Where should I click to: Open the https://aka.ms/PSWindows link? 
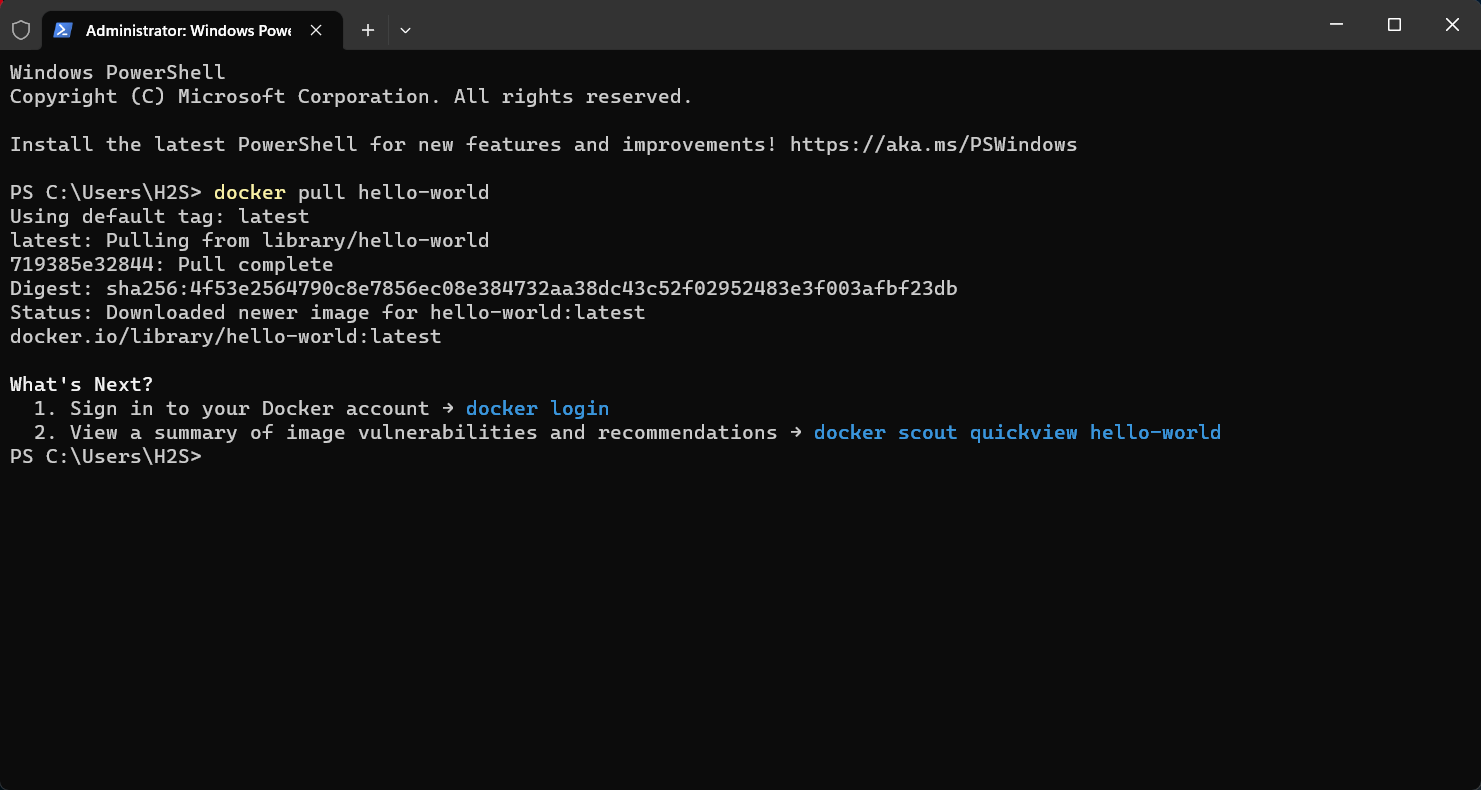tap(933, 144)
